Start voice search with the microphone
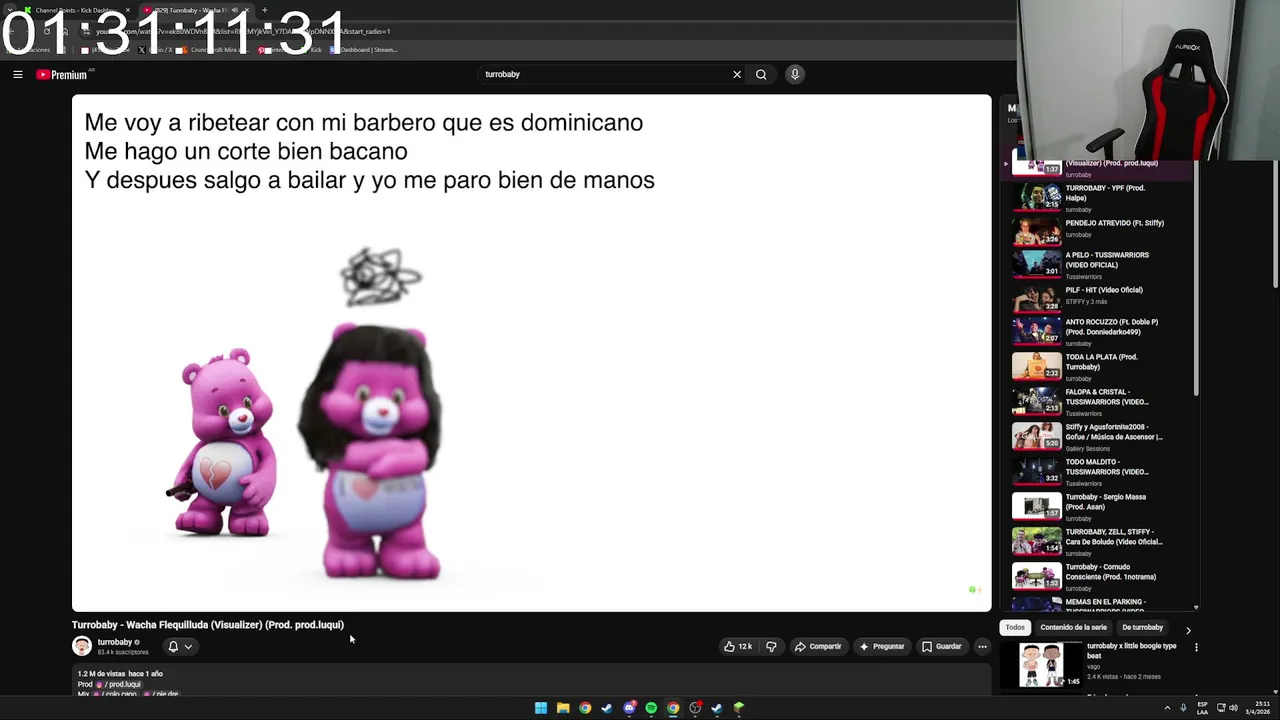Viewport: 1280px width, 720px height. (x=795, y=74)
